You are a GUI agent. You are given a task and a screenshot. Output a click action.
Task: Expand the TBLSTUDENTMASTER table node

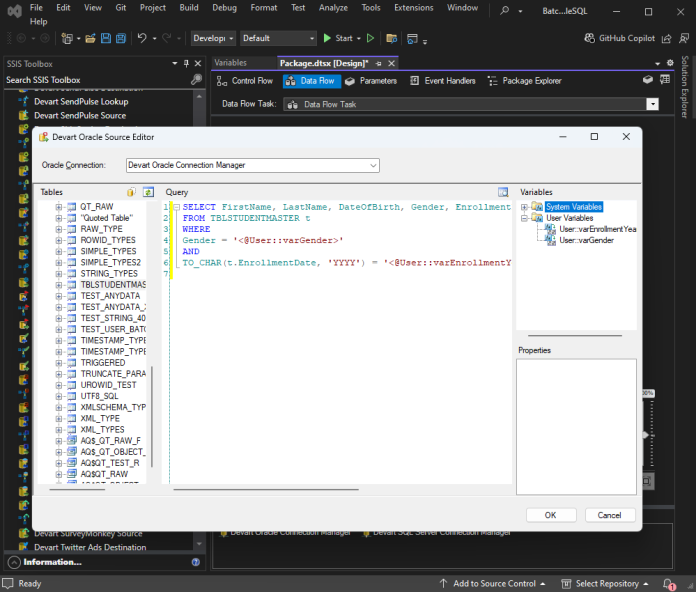(x=59, y=285)
